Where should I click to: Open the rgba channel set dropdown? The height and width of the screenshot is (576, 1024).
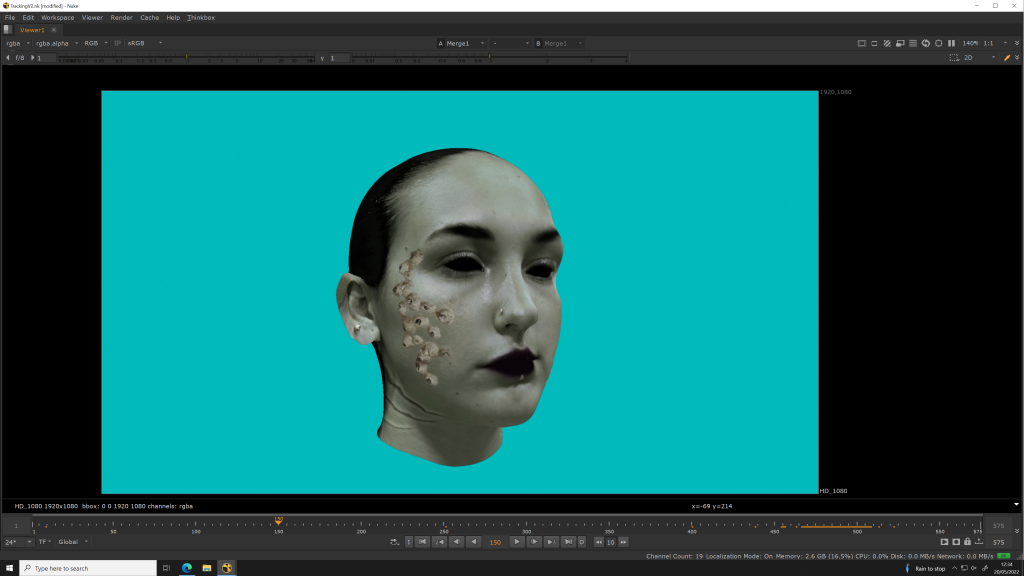[18, 43]
